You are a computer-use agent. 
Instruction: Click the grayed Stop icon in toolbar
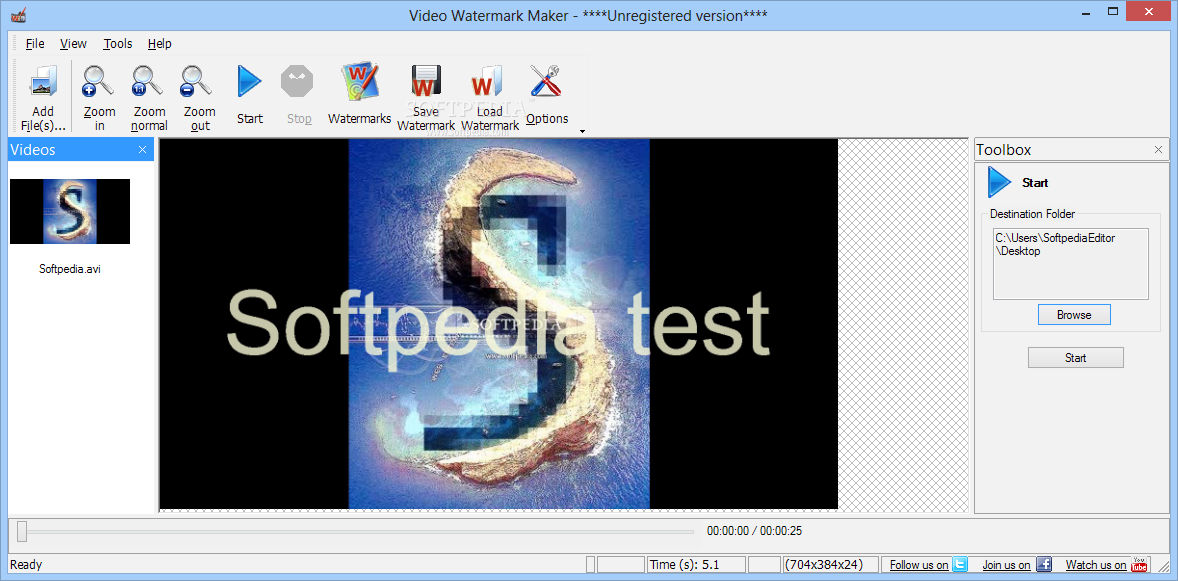click(x=298, y=81)
